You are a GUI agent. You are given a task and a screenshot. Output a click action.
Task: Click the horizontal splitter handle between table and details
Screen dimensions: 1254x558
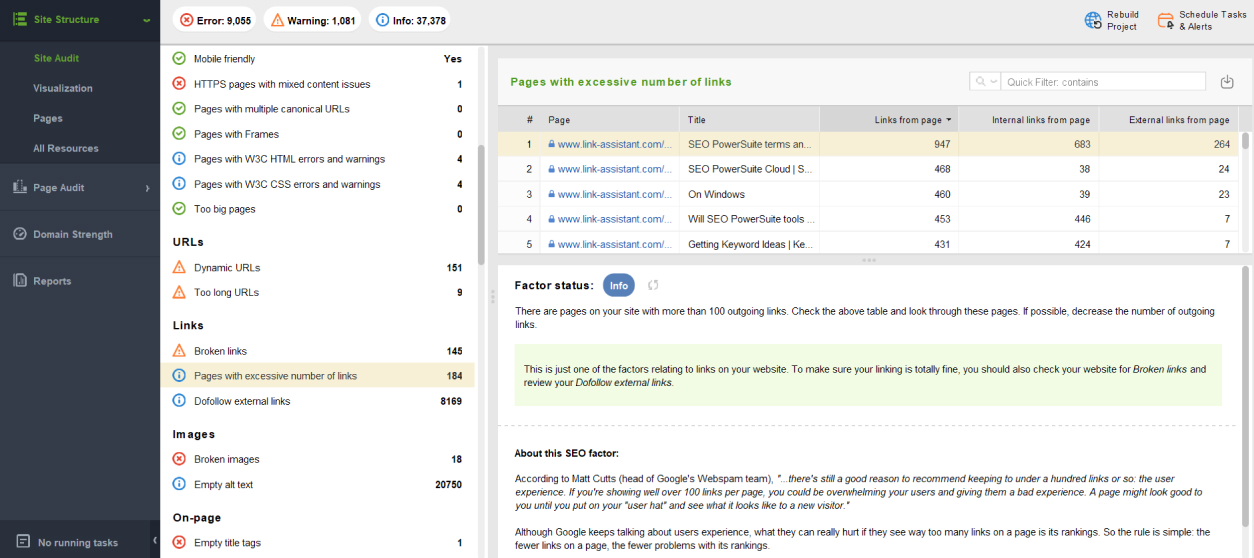tap(868, 260)
